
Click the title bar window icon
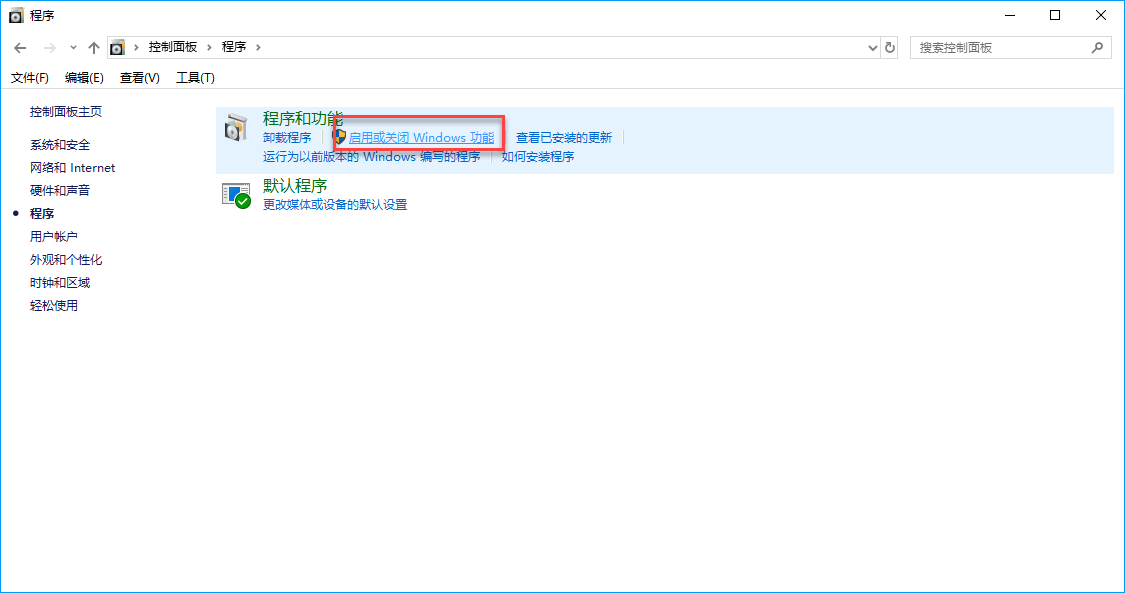point(16,15)
